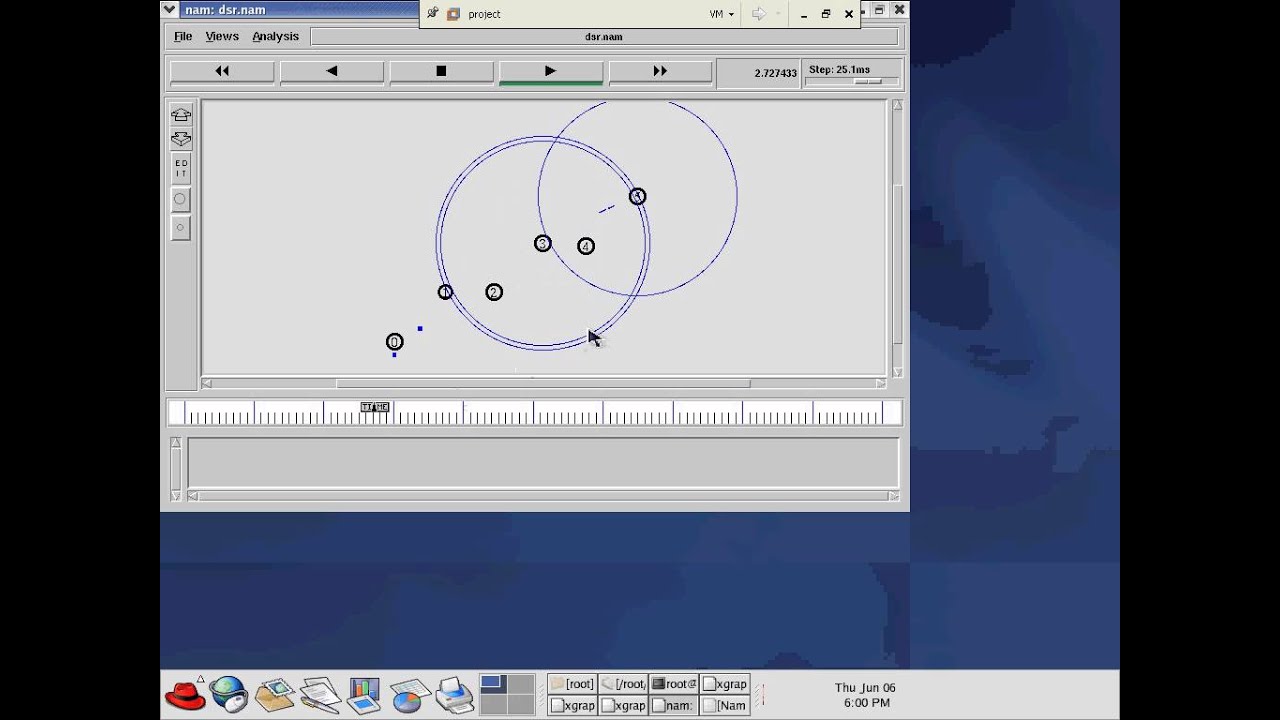1280x720 pixels.
Task: Launch the word processor icon in panel
Action: 320,695
